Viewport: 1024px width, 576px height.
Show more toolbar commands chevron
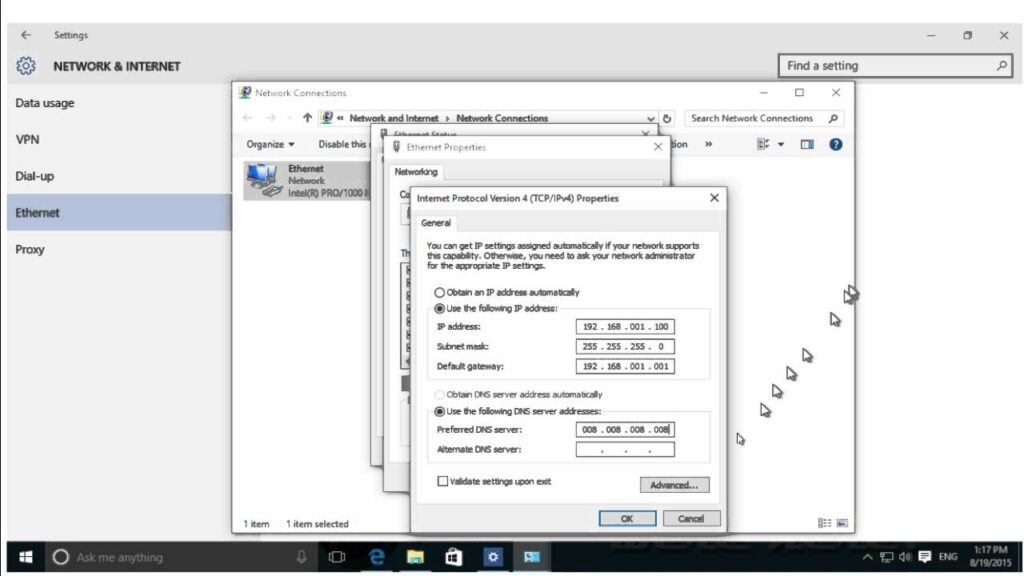click(709, 144)
